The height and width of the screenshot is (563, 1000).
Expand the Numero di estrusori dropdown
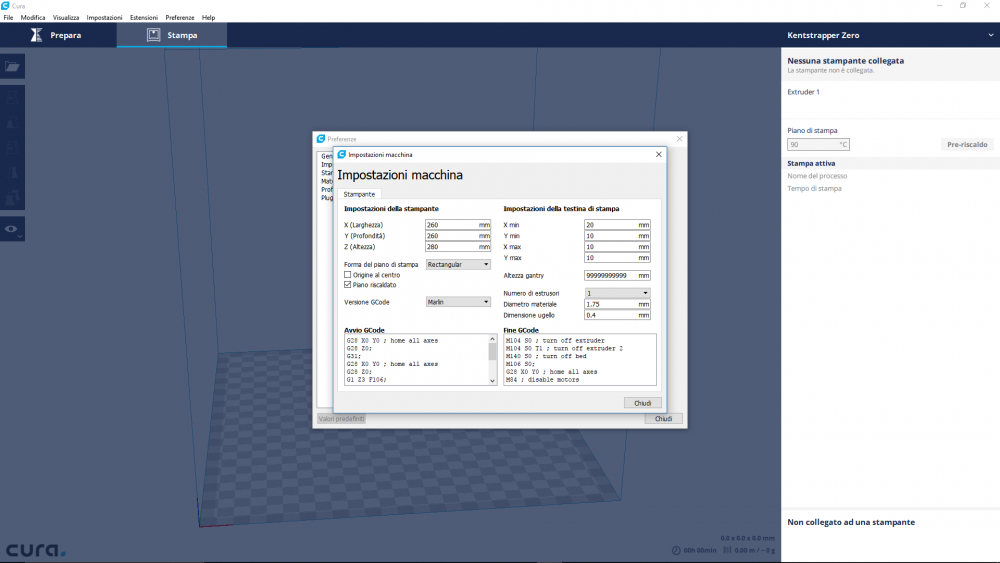pyautogui.click(x=617, y=293)
